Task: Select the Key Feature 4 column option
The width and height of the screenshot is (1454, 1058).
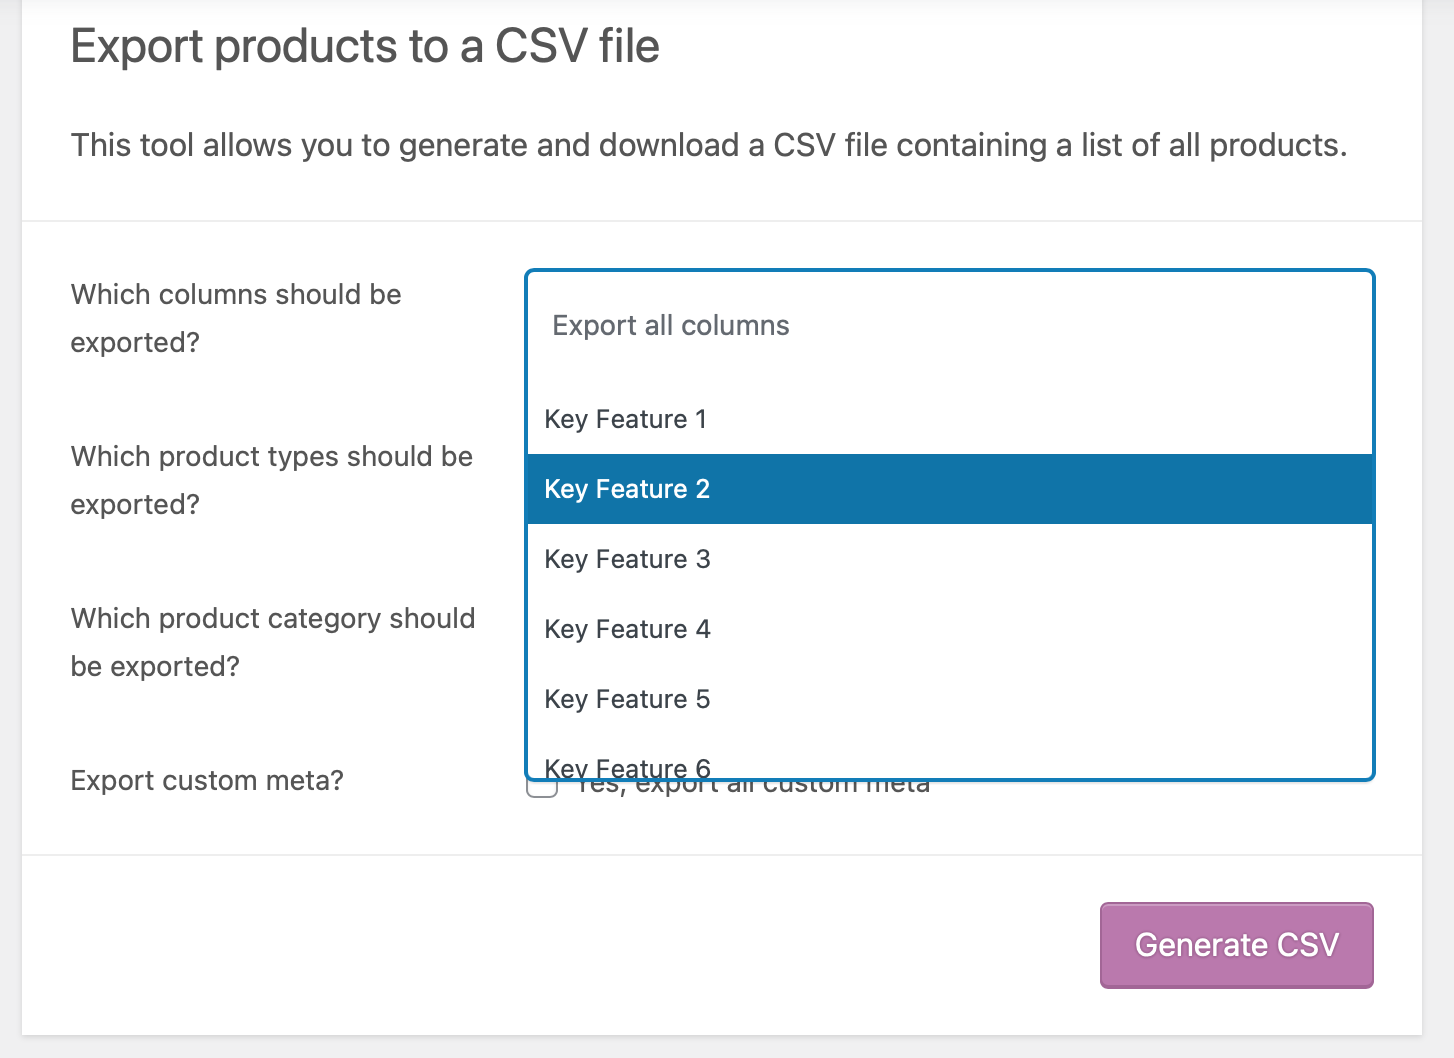Action: point(628,629)
